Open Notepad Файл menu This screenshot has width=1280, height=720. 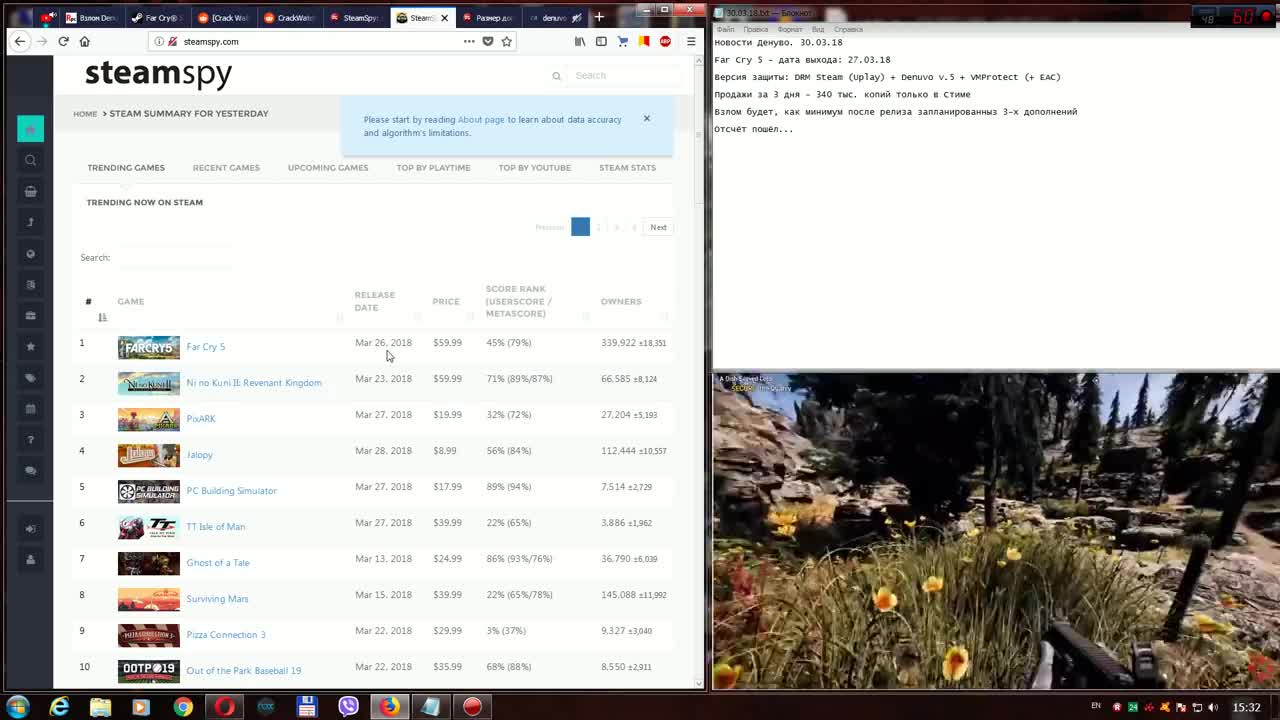point(725,29)
